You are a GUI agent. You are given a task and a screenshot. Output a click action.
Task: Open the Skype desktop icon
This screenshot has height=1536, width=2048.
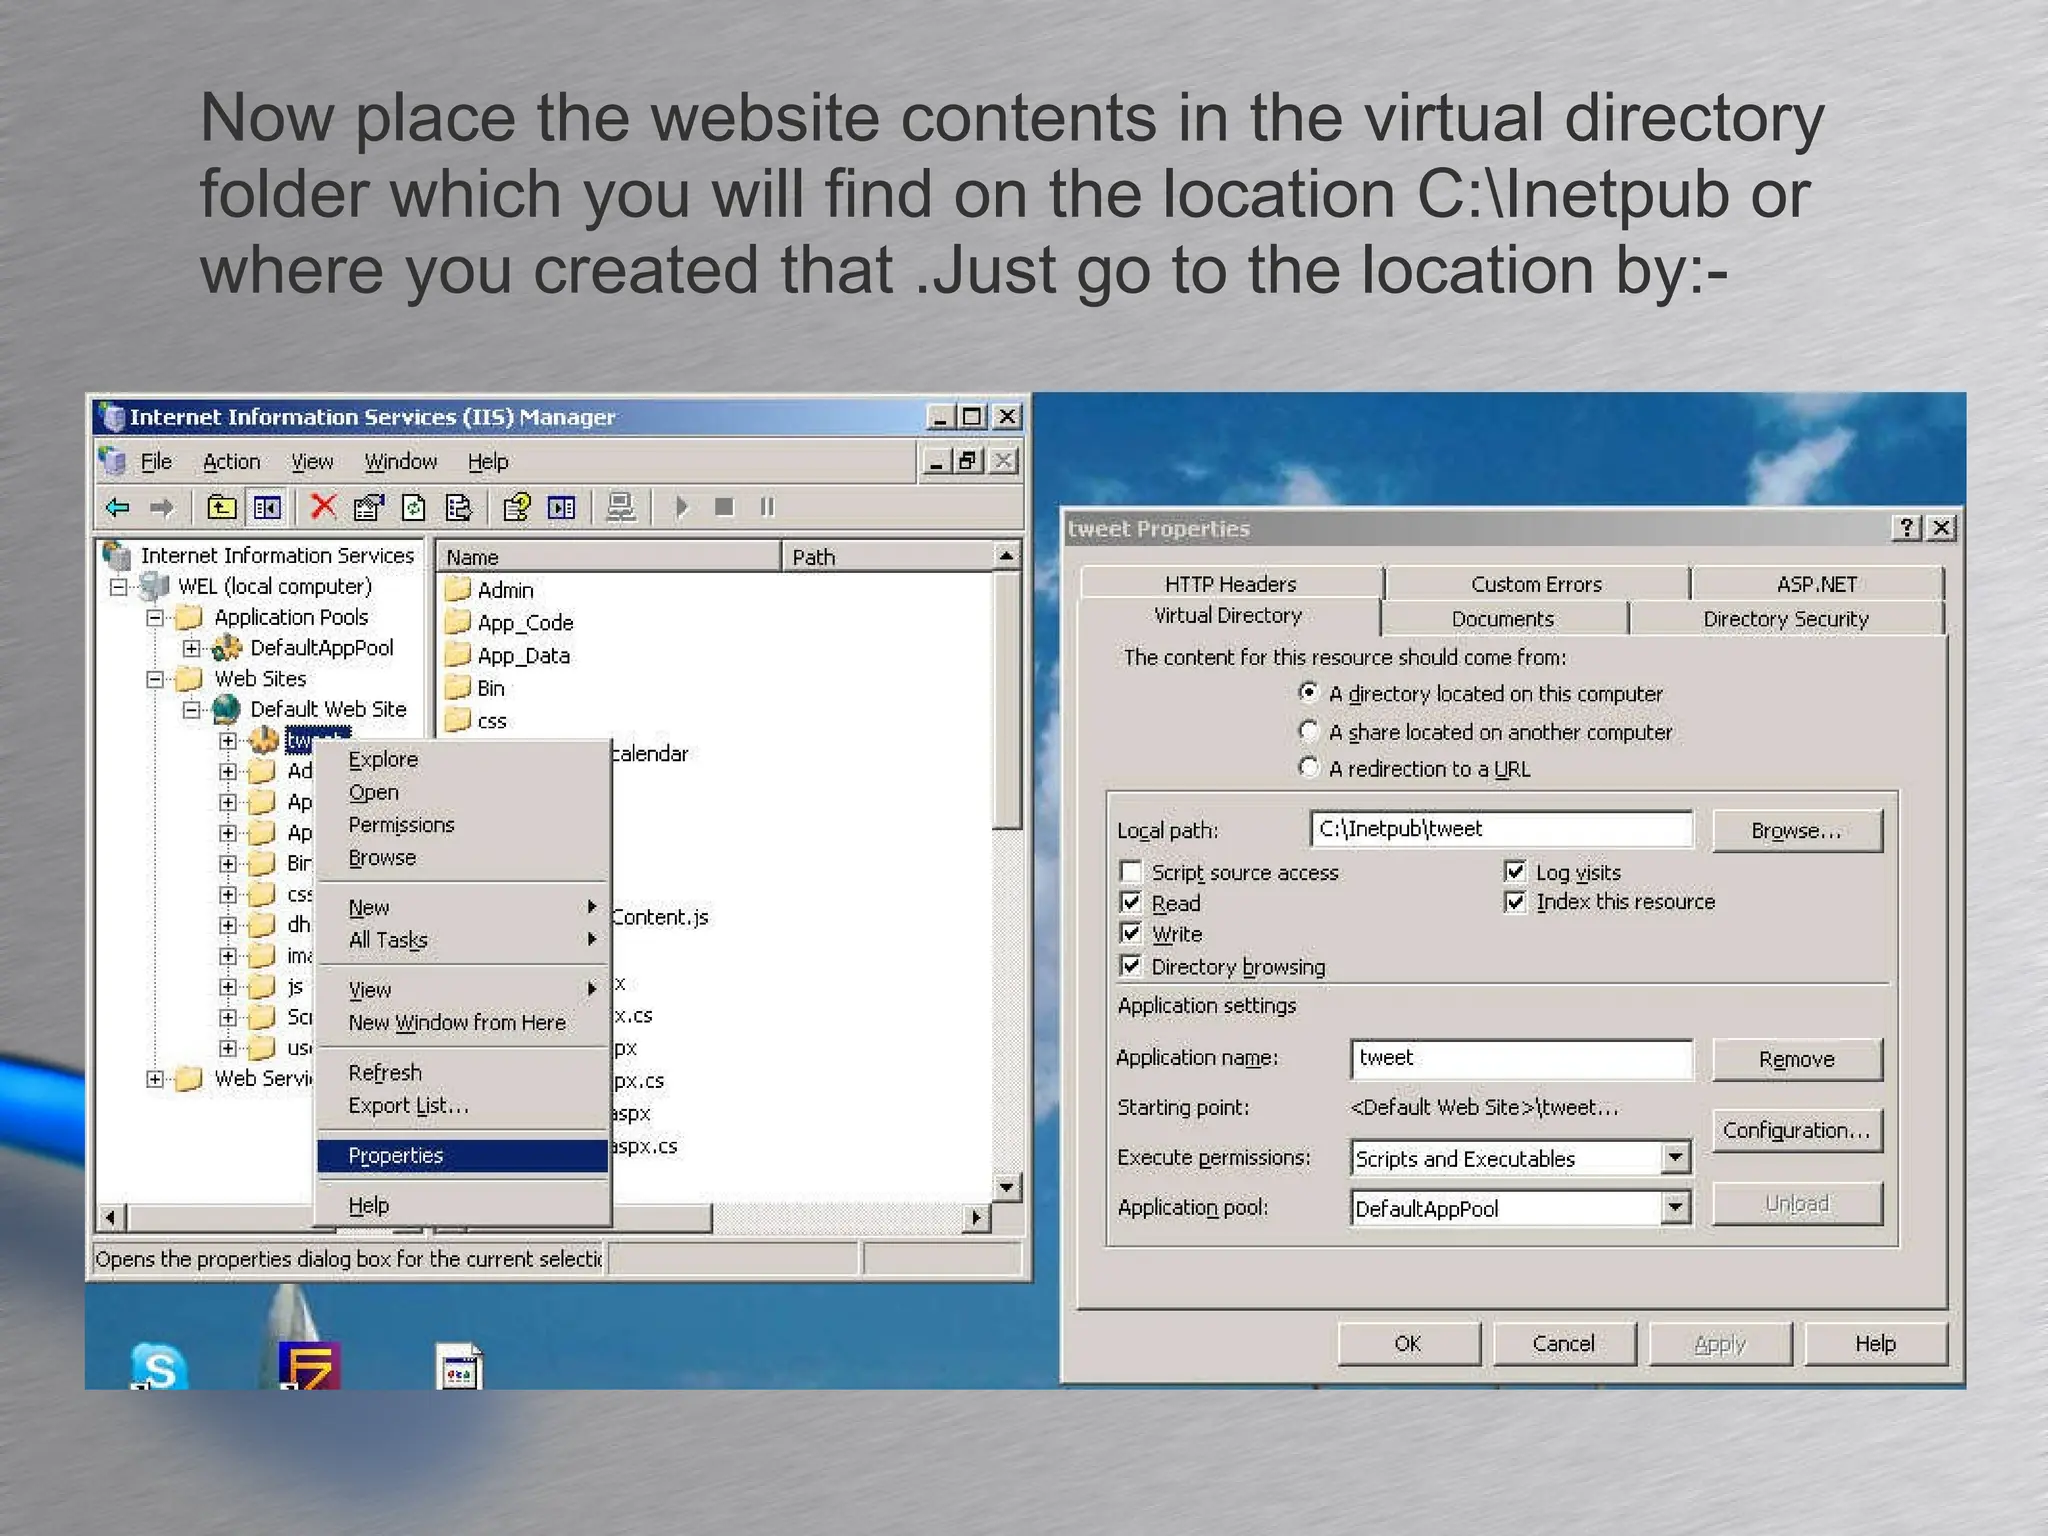coord(159,1367)
